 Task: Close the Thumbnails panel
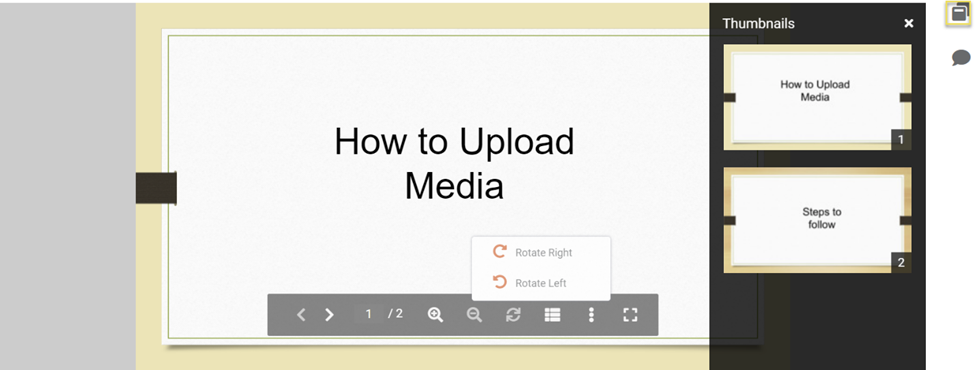tap(909, 24)
